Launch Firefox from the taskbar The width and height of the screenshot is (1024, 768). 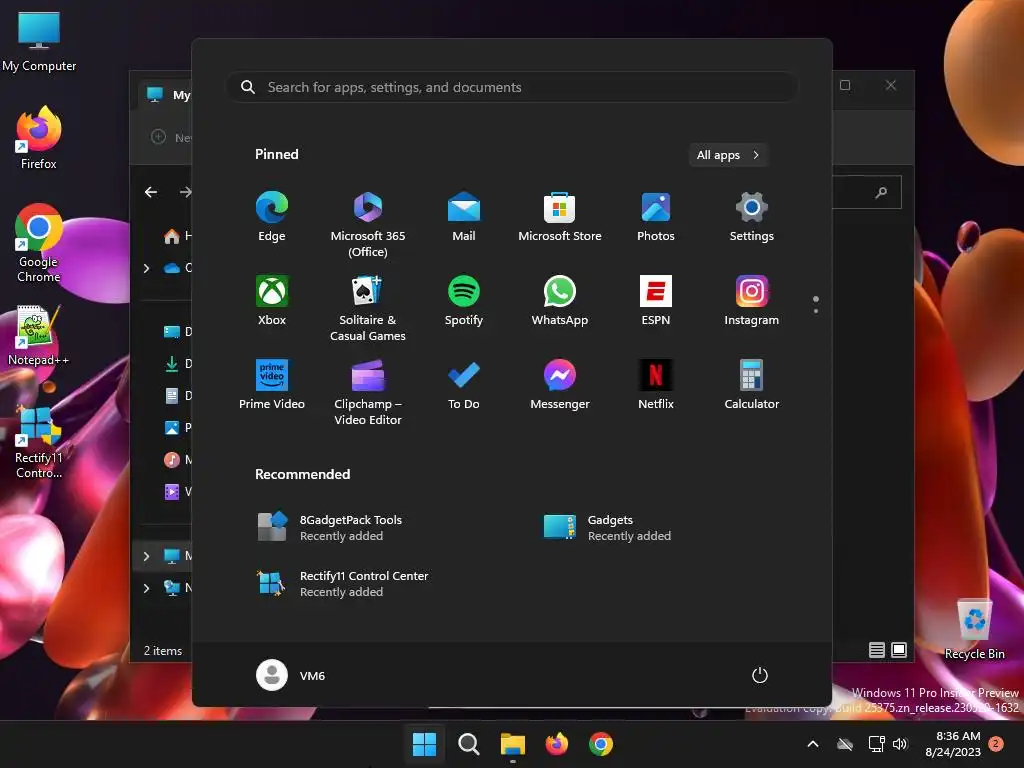pos(556,744)
